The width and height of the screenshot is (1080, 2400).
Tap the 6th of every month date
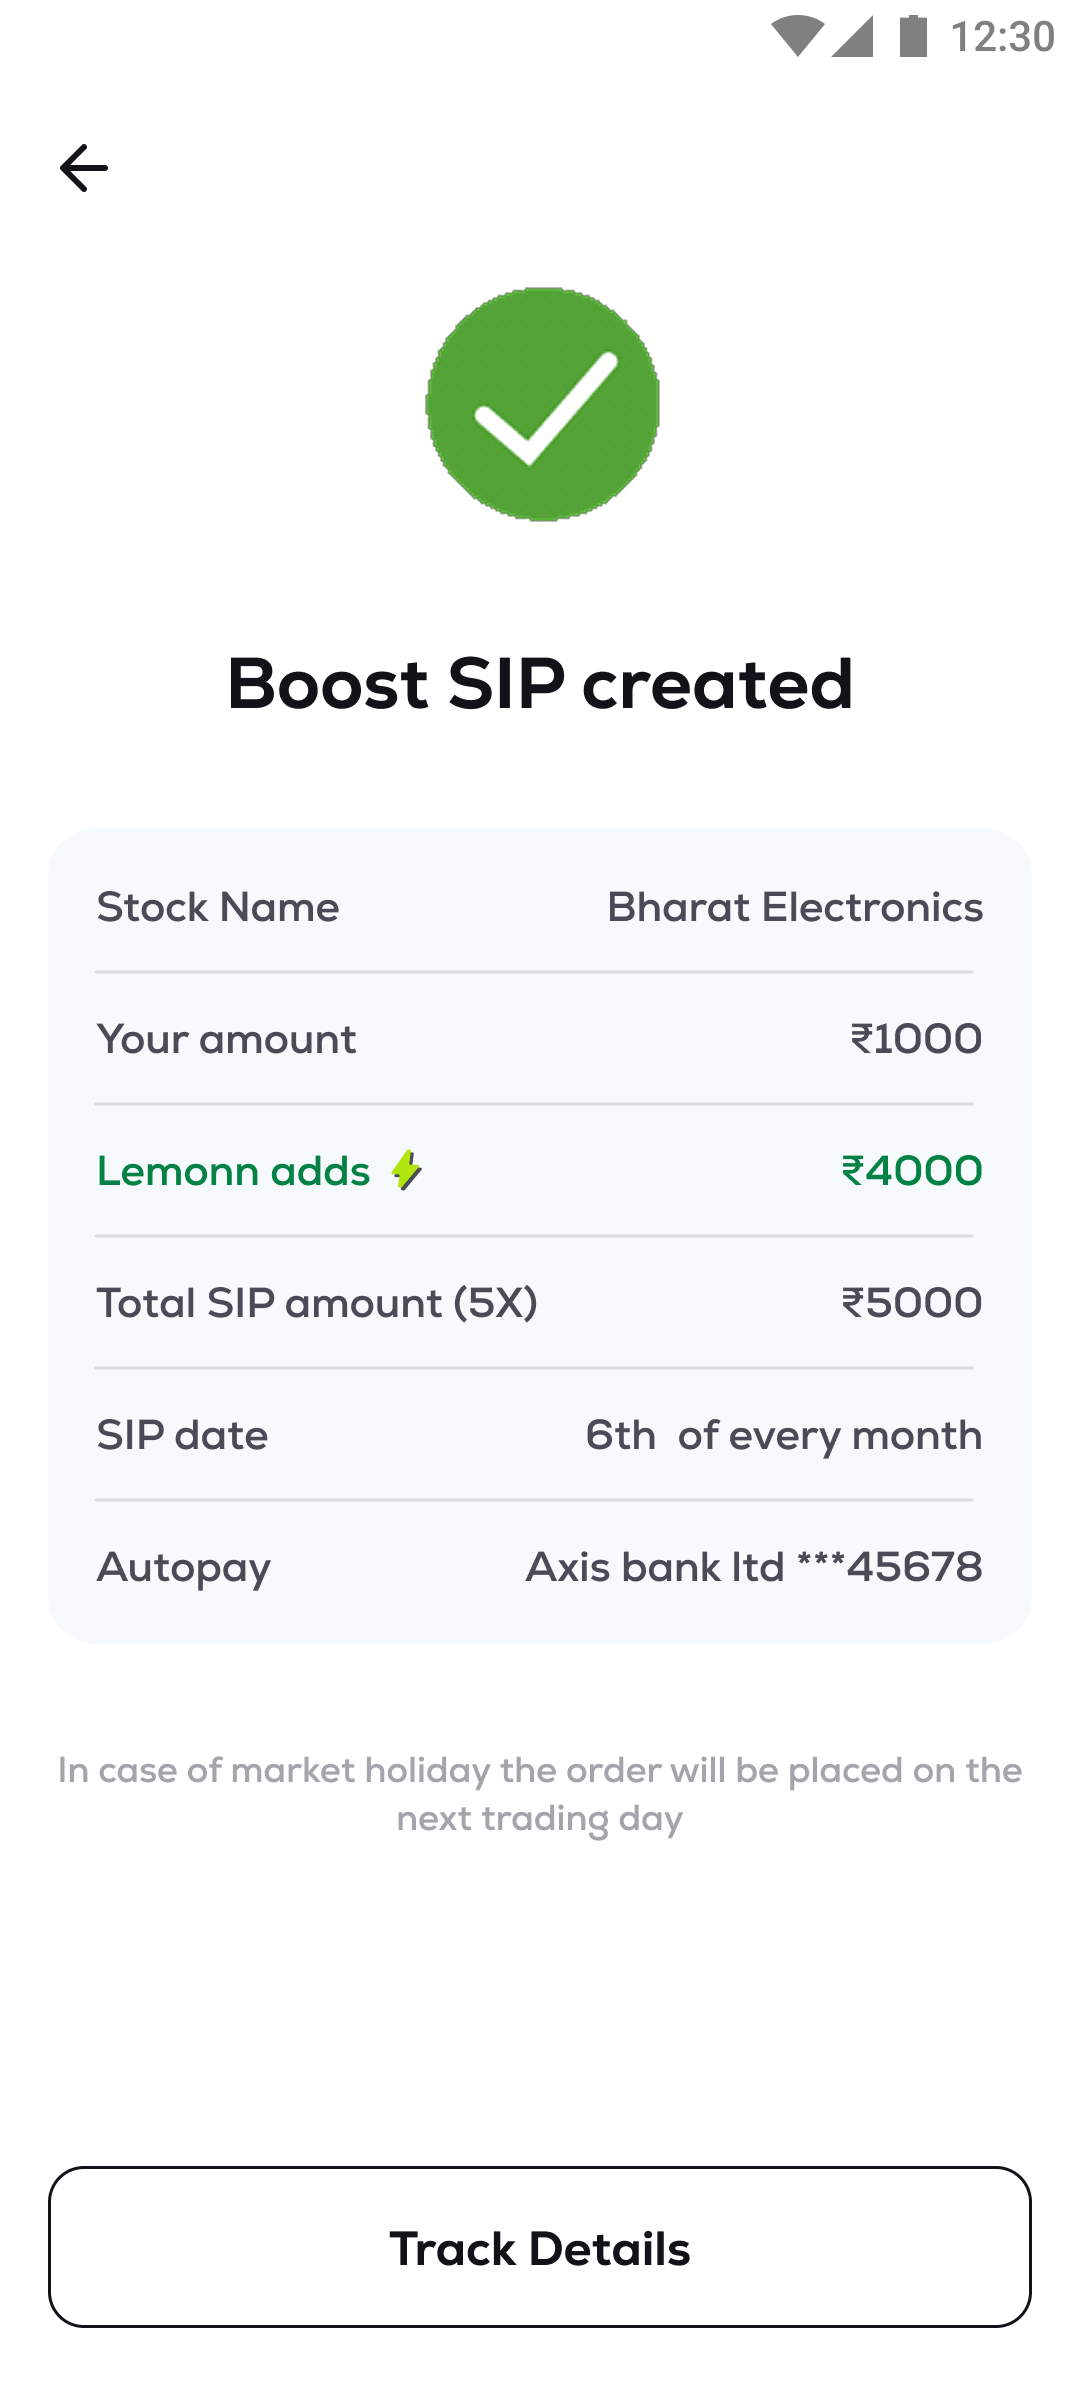click(784, 1435)
